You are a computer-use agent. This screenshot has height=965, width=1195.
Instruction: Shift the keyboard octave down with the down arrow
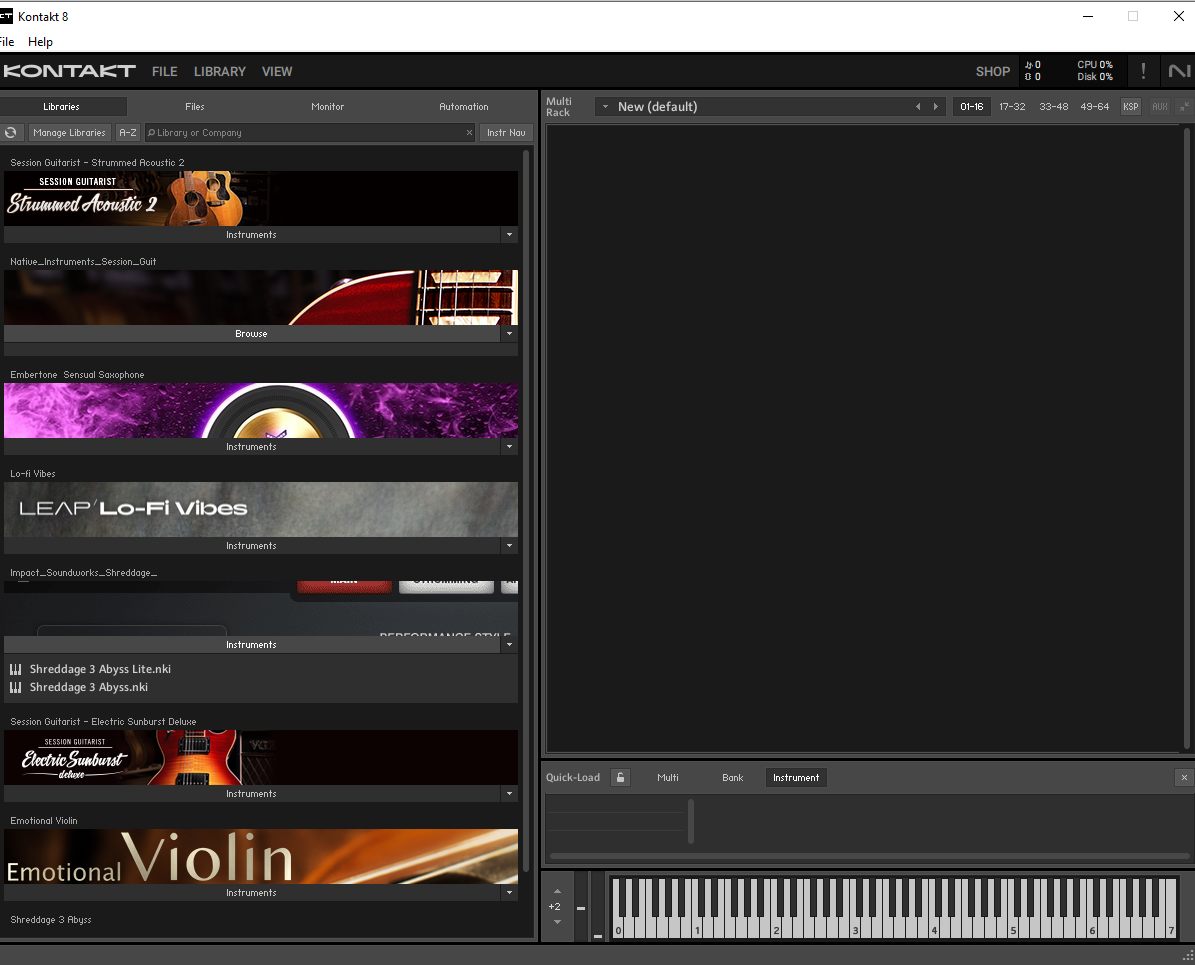click(557, 922)
